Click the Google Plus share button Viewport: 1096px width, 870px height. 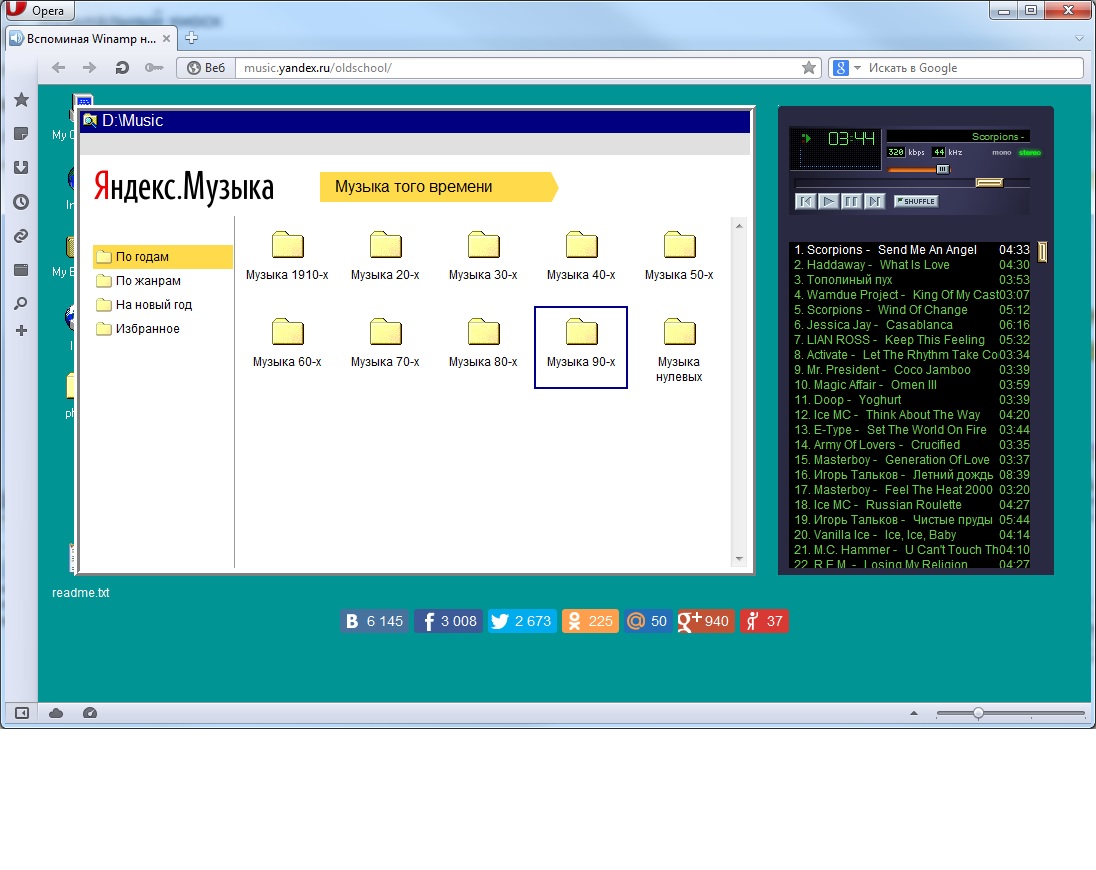(705, 621)
